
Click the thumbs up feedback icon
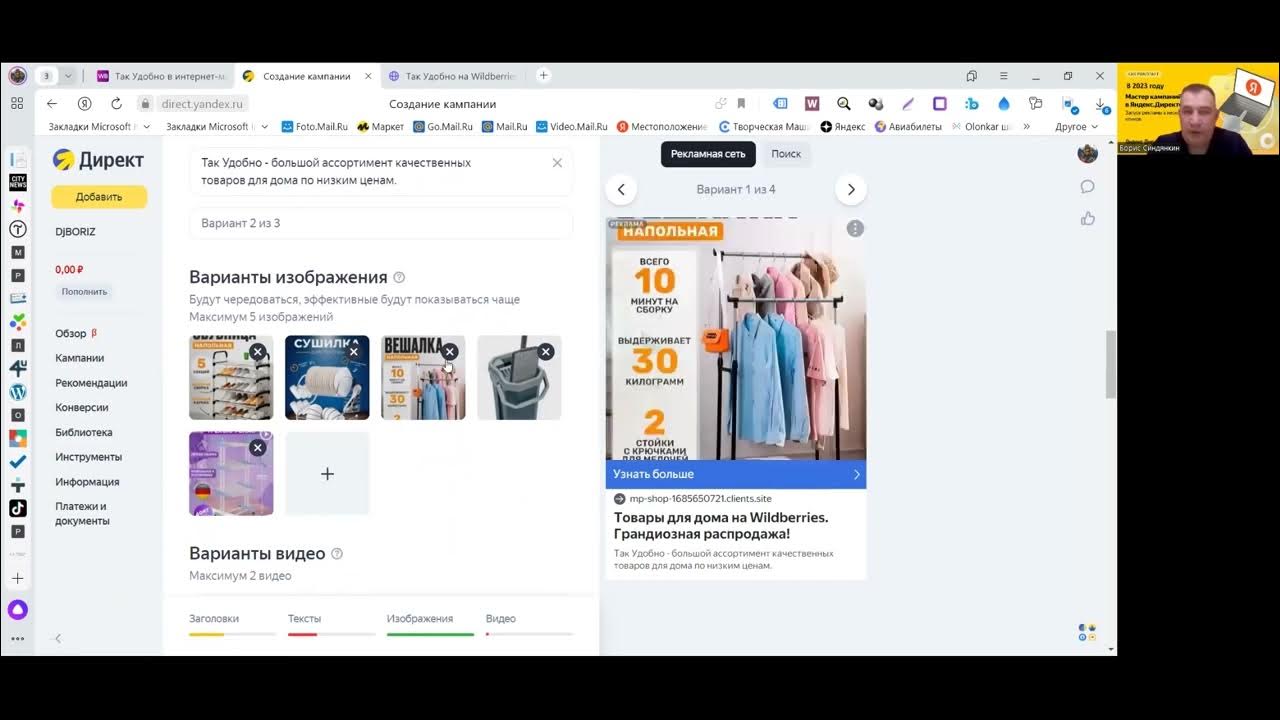(x=1088, y=218)
